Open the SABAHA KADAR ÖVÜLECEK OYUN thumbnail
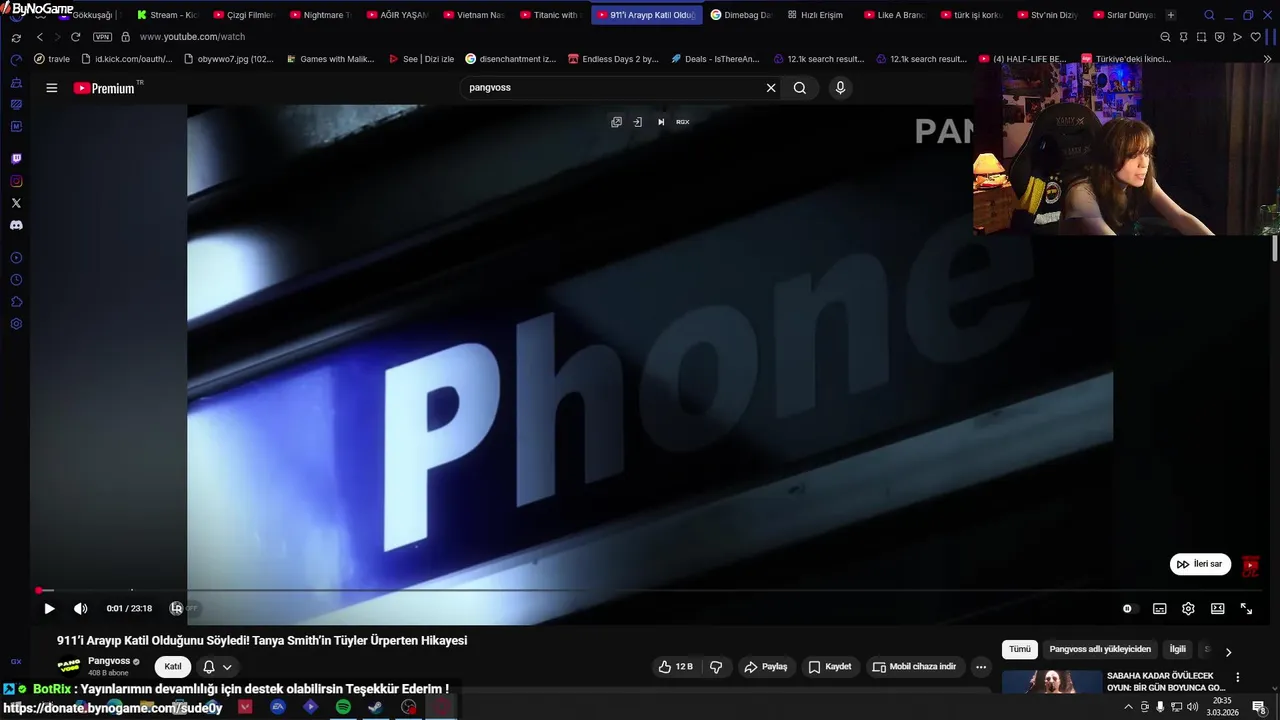The height and width of the screenshot is (720, 1280). pyautogui.click(x=1052, y=682)
